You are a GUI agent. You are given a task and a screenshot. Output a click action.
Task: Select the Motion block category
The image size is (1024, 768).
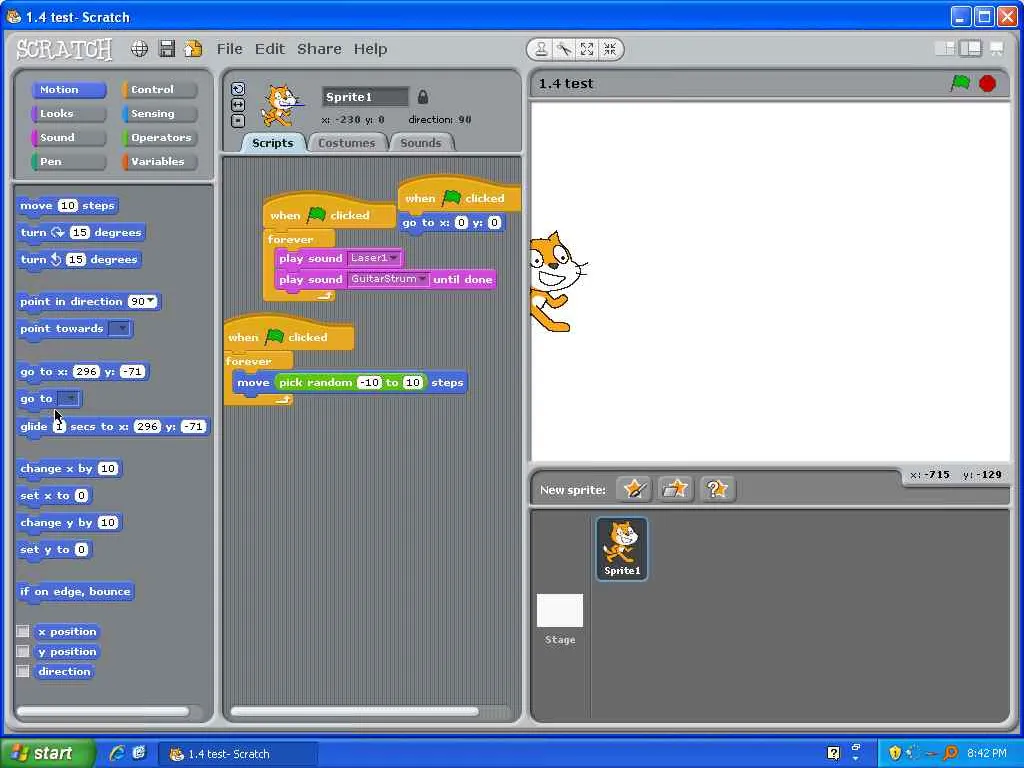tap(69, 89)
